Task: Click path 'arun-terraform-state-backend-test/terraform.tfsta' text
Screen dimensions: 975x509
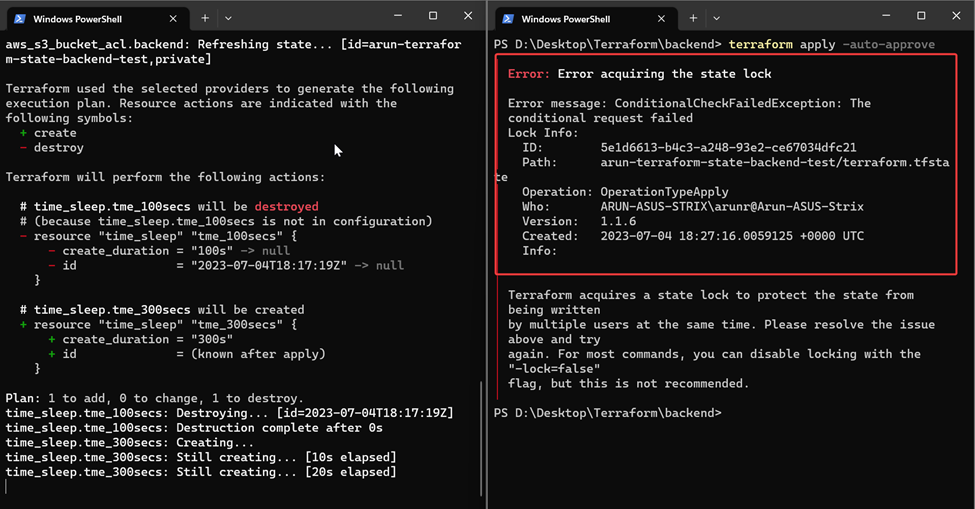Action: (775, 162)
